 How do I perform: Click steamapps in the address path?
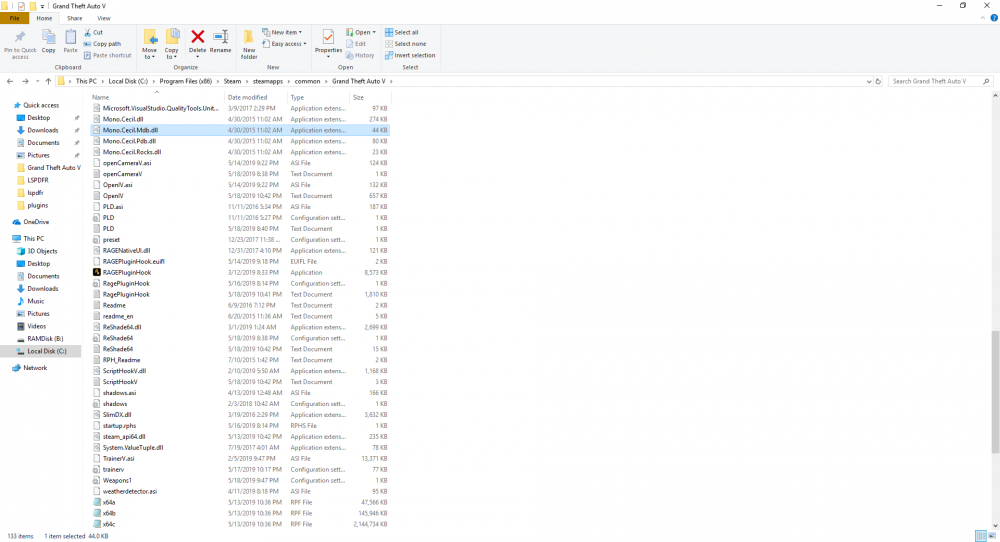268,82
